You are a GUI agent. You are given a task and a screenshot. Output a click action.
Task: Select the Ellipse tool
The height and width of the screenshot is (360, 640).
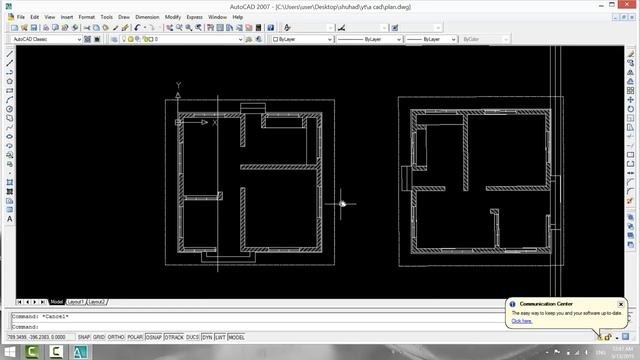click(9, 136)
